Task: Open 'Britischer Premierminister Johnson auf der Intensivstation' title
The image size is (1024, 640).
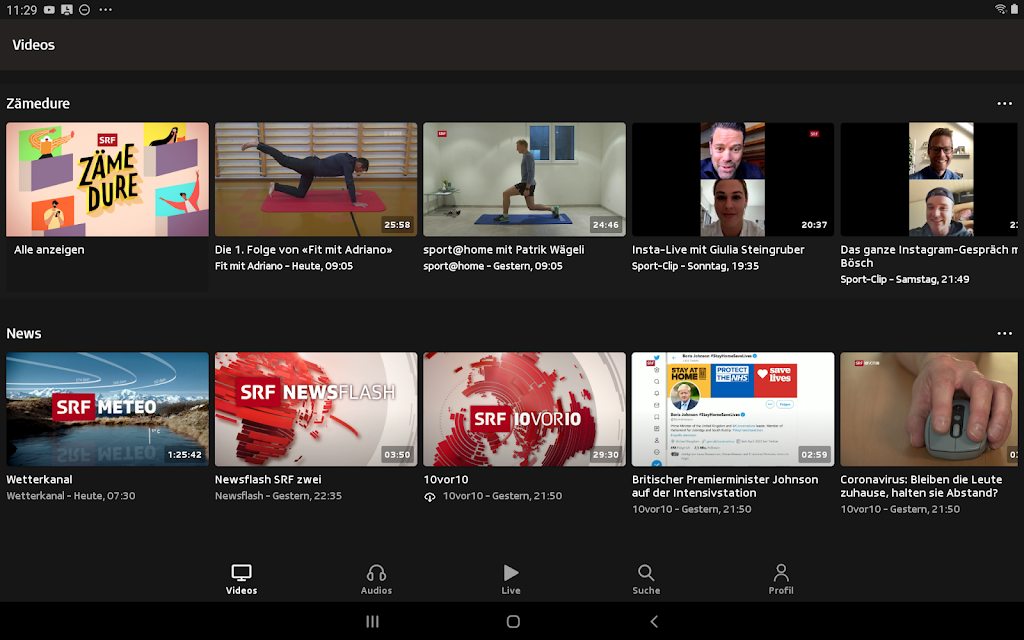Action: coord(725,486)
